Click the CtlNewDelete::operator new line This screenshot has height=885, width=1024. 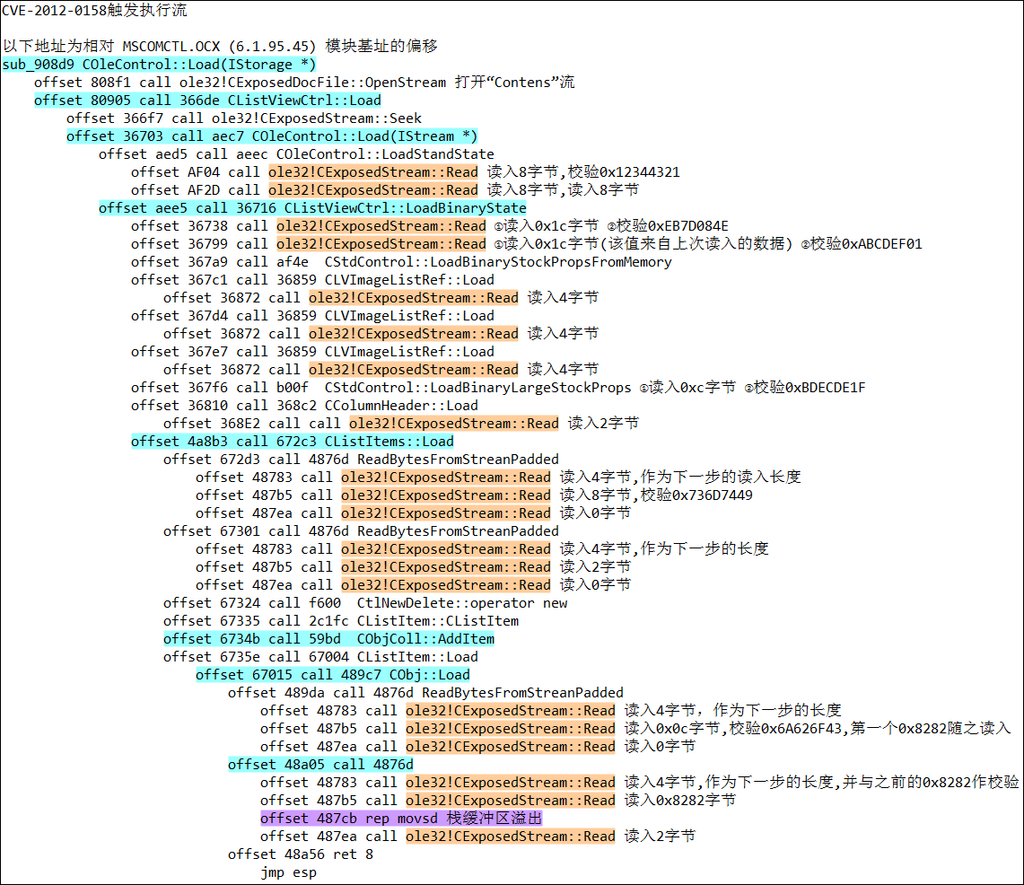365,603
